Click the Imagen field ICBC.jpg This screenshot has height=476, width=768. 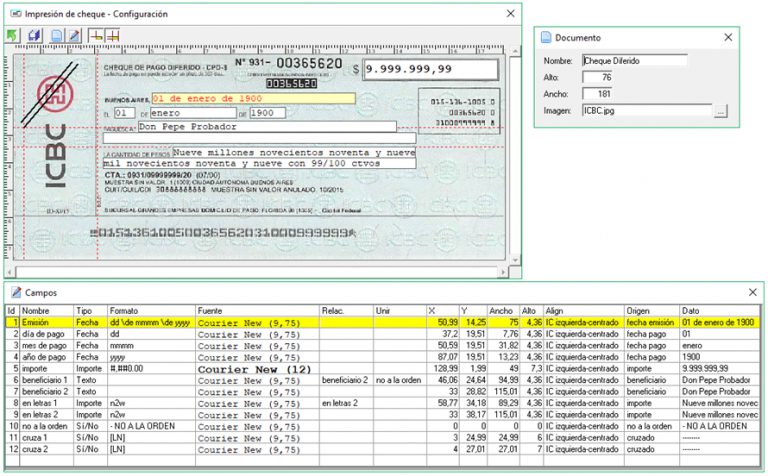coord(647,111)
